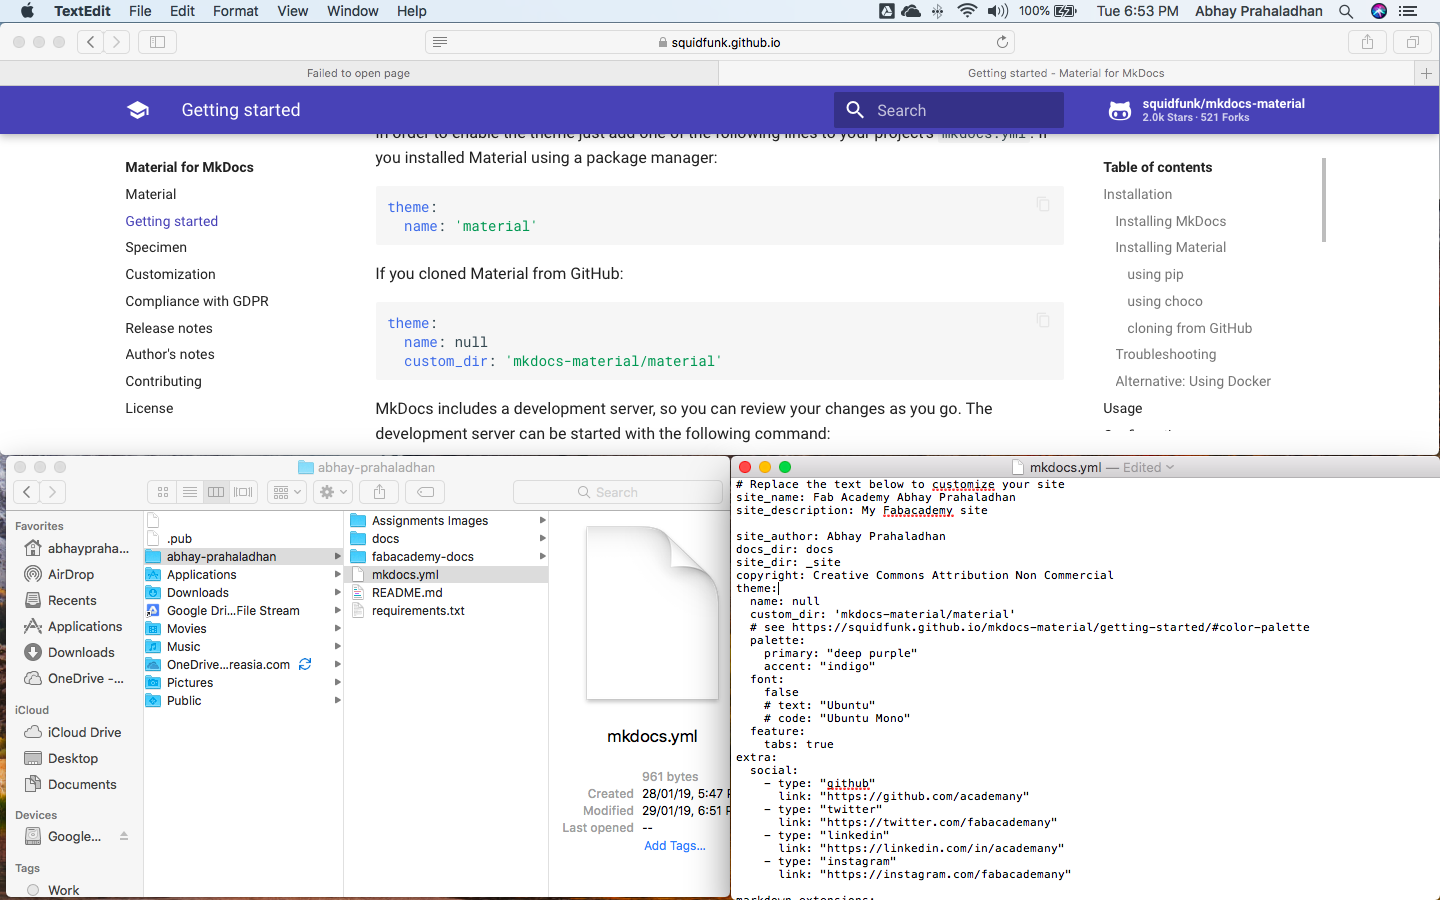
Task: Go back in the Finder window
Action: click(27, 492)
